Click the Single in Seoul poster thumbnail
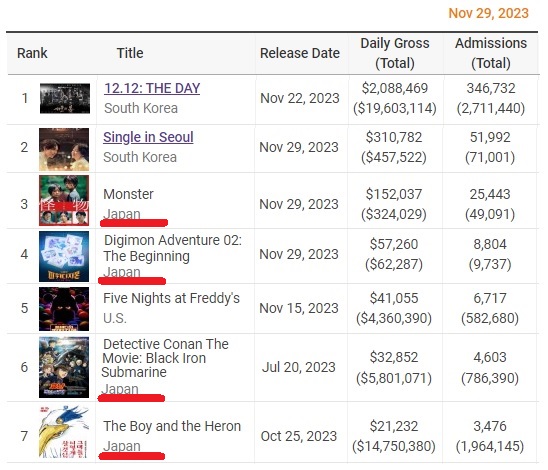This screenshot has height=470, width=548. [64, 149]
